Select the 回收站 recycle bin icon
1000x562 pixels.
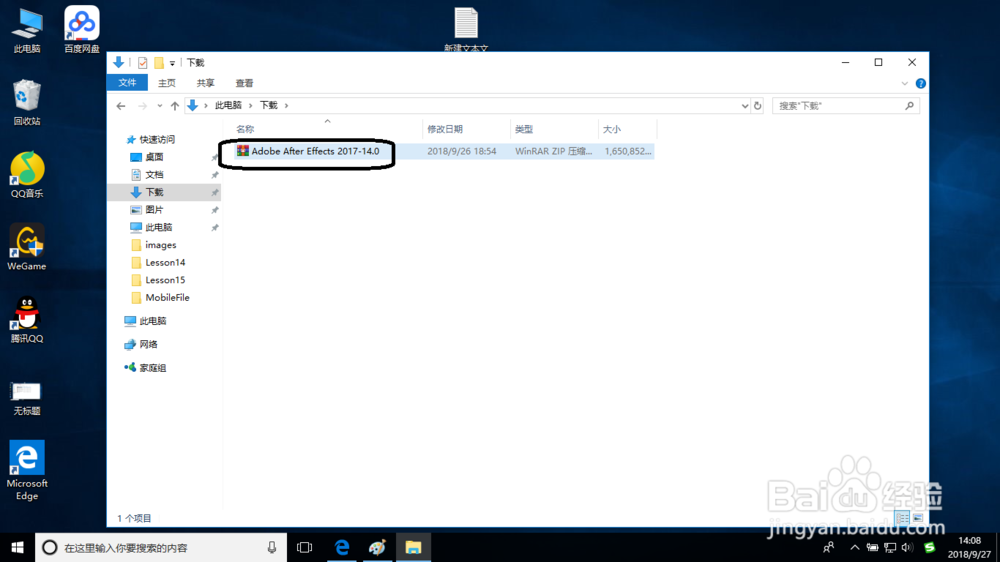click(27, 102)
